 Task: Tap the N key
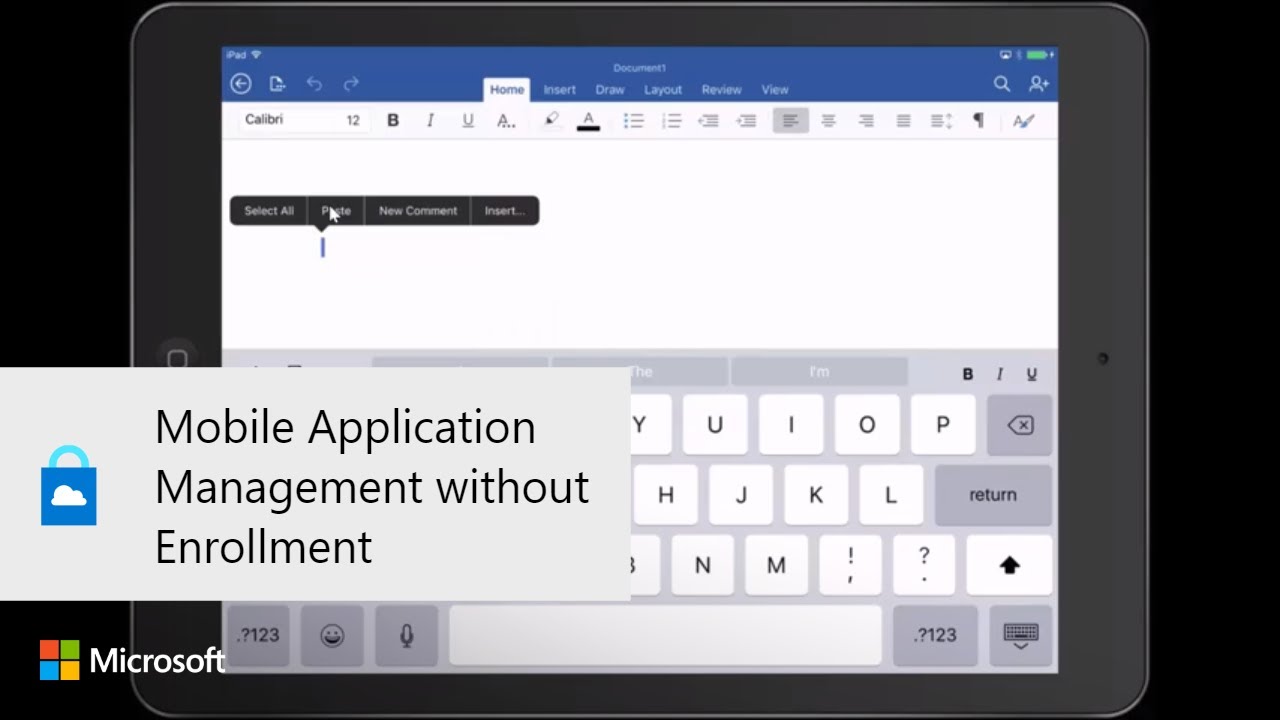pyautogui.click(x=702, y=565)
